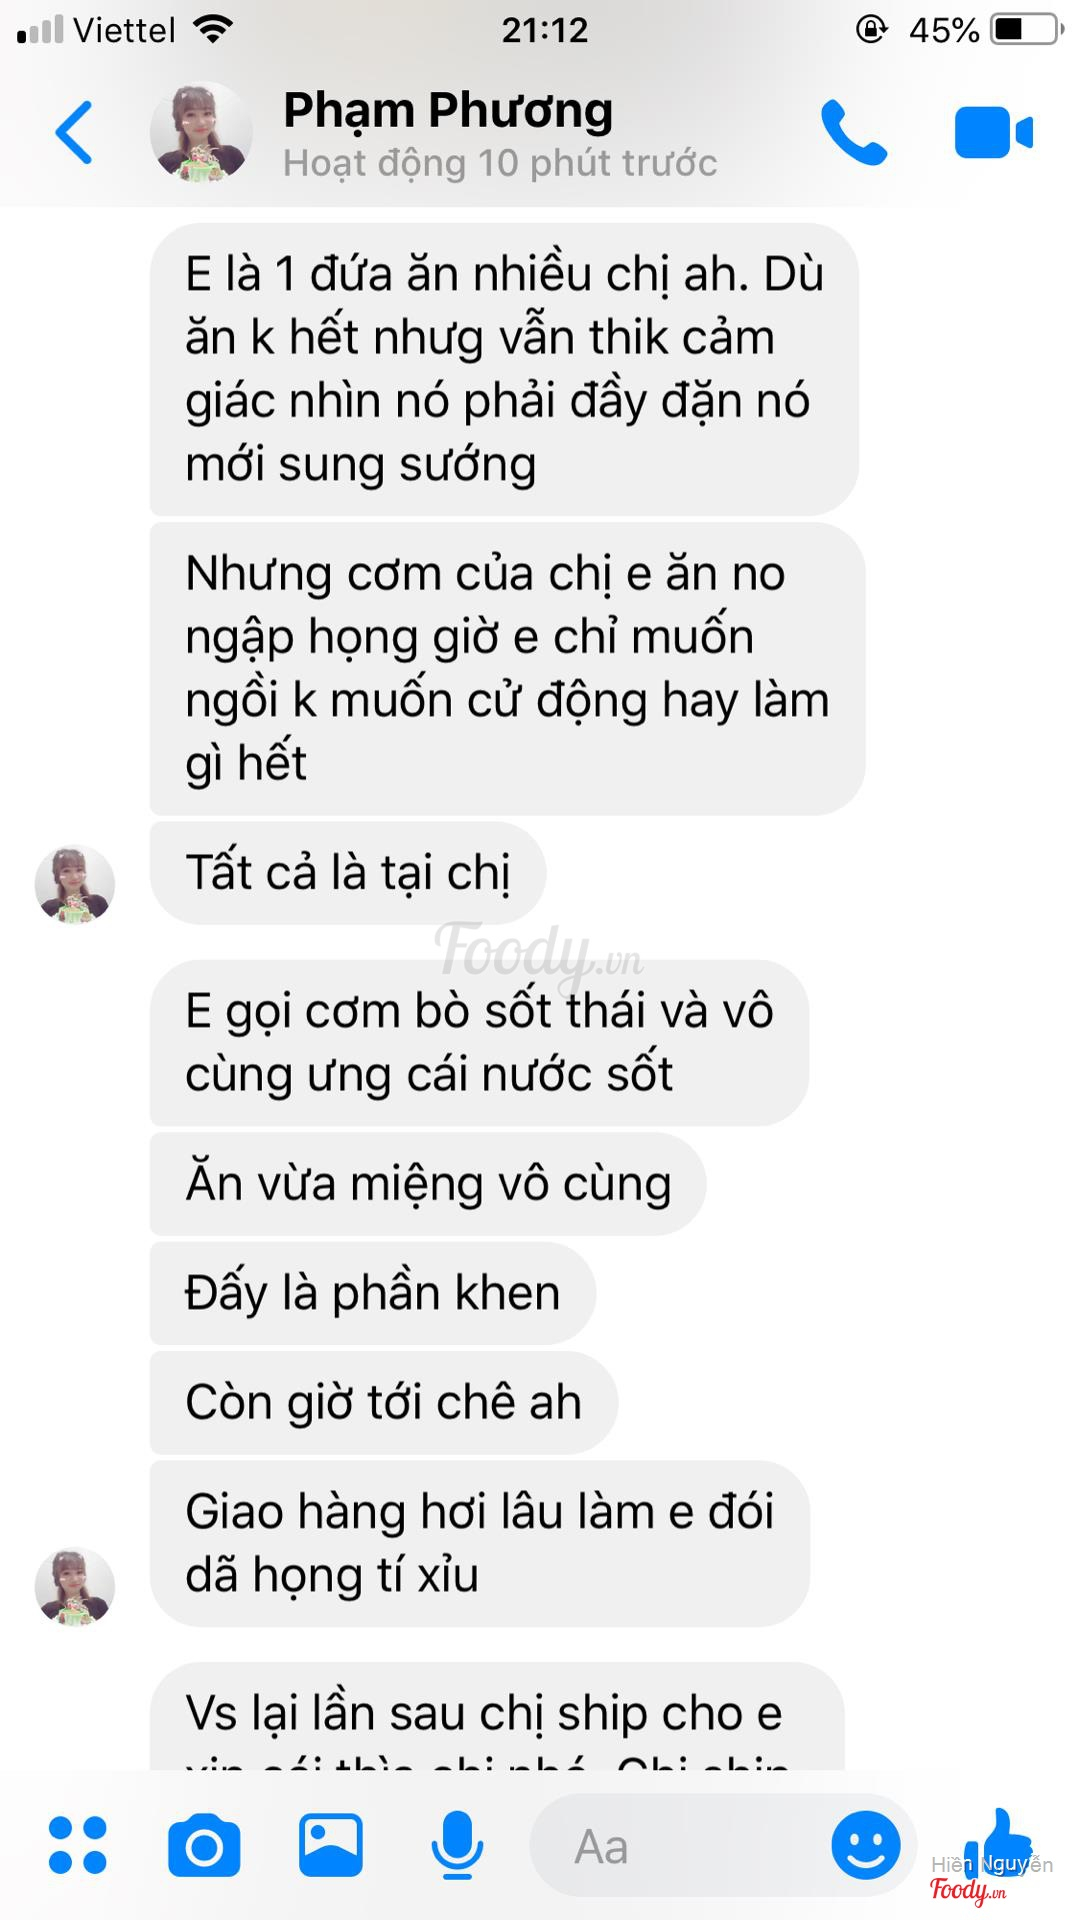Select the message 'Đấy là phần khen'
Image resolution: width=1079 pixels, height=1920 pixels.
pyautogui.click(x=373, y=1293)
